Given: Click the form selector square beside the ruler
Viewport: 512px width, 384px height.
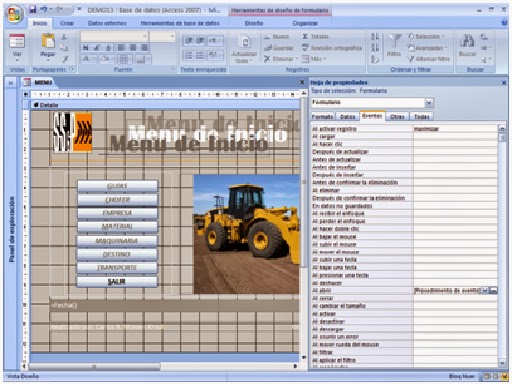Looking at the screenshot, I should pyautogui.click(x=26, y=95).
